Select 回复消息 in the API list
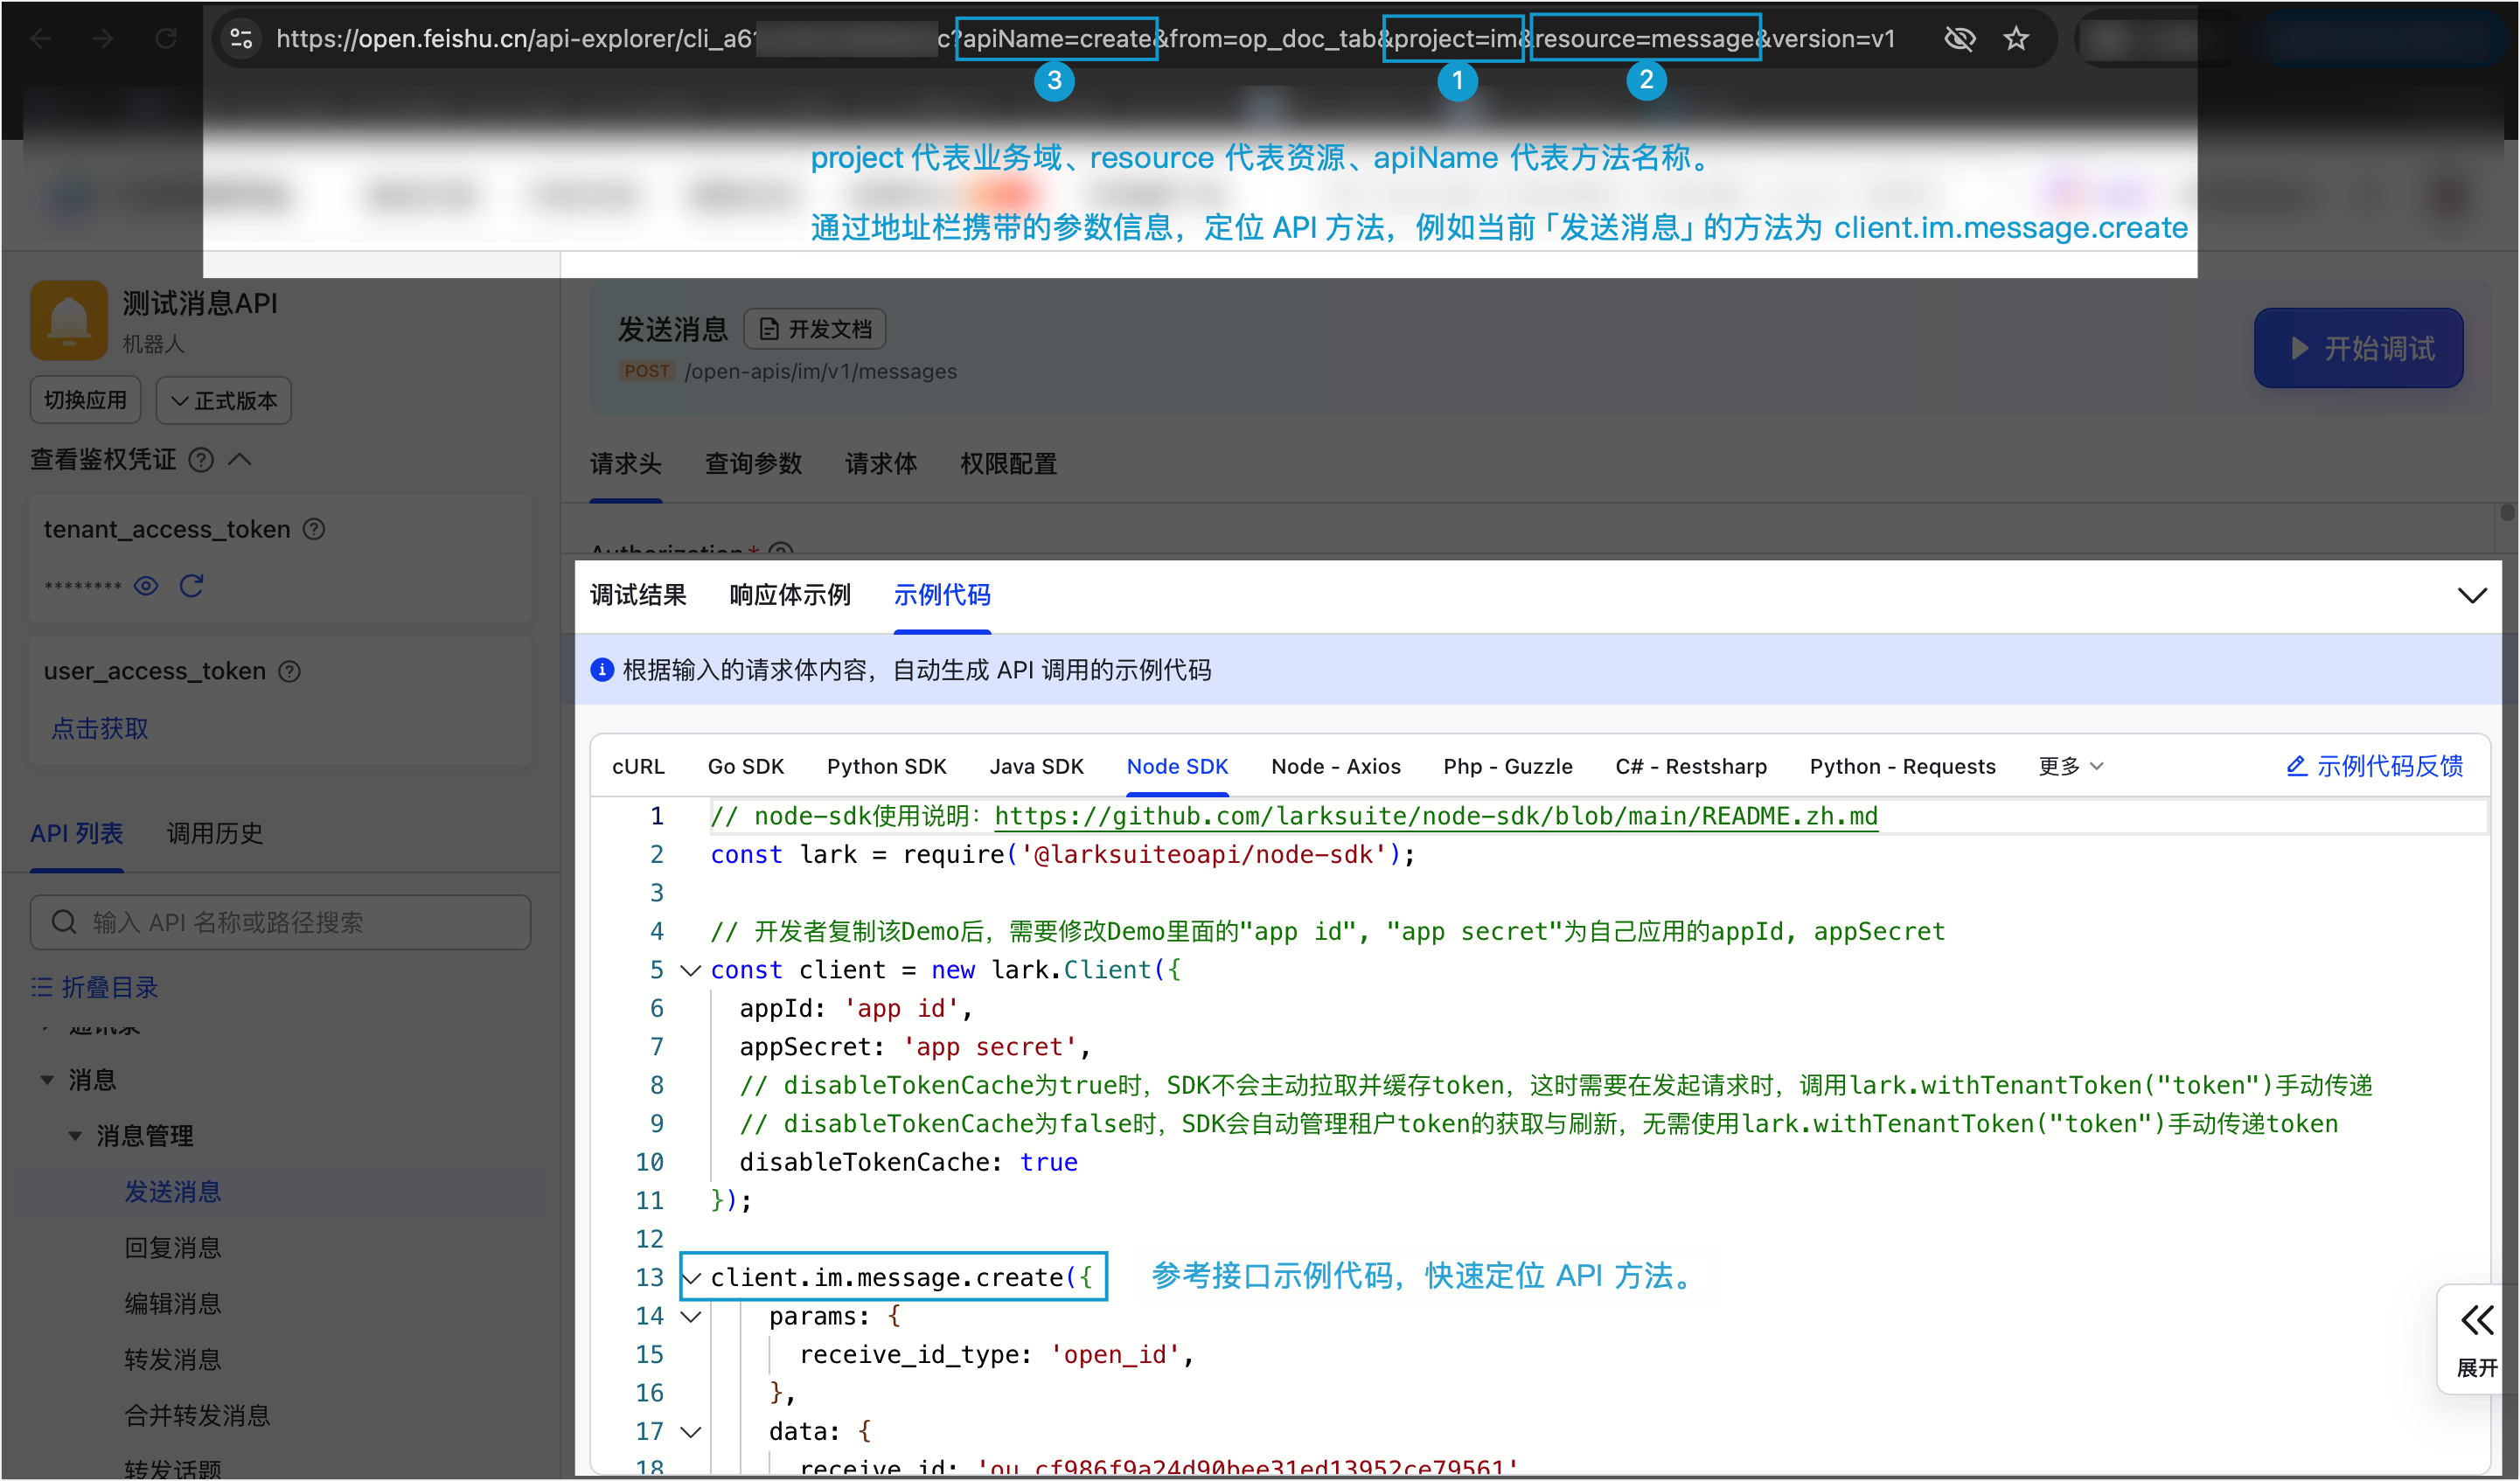 point(172,1248)
